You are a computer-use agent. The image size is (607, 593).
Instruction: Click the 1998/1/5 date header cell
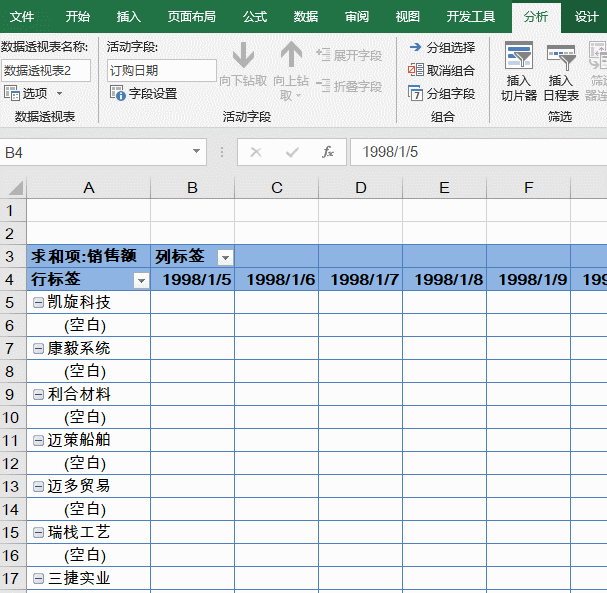point(192,279)
